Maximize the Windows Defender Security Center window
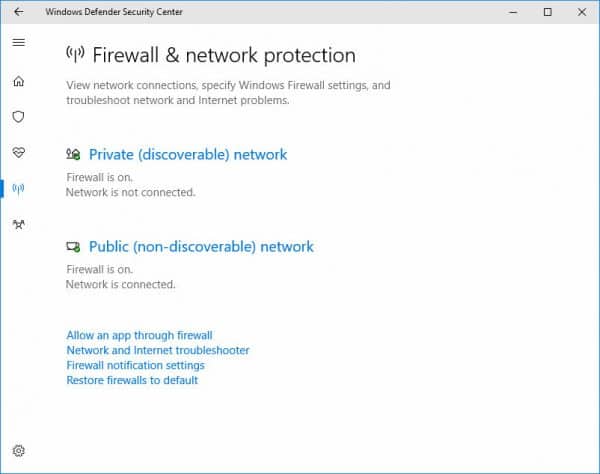Image resolution: width=600 pixels, height=474 pixels. click(x=548, y=12)
